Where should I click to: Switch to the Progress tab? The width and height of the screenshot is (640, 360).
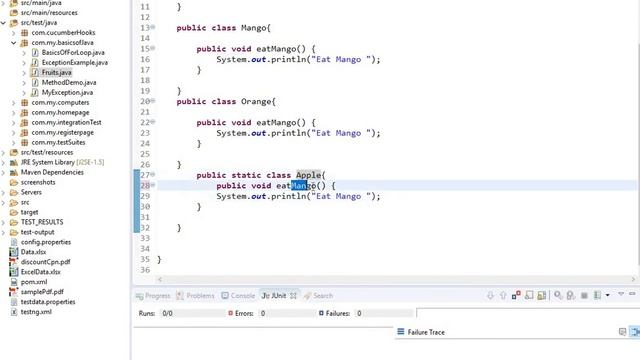153,296
